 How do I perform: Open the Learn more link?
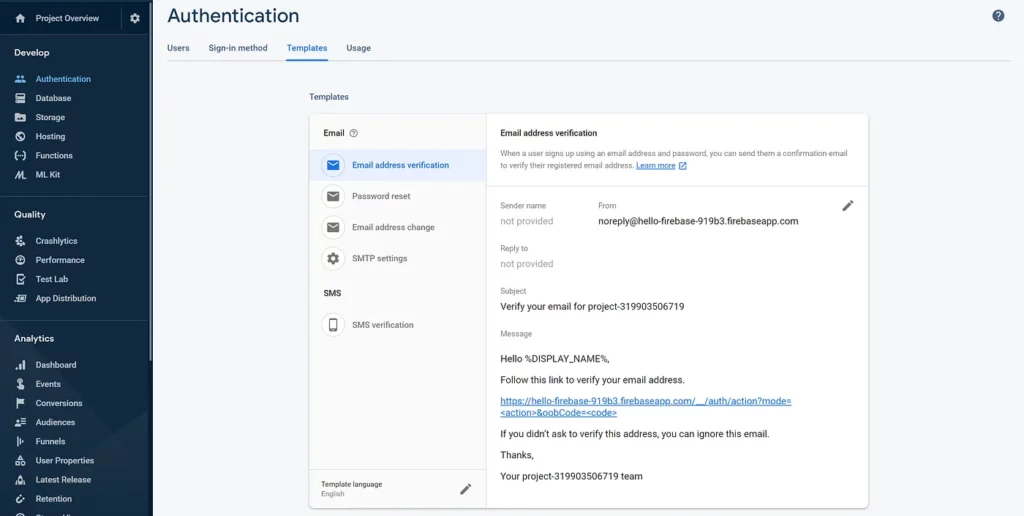656,166
